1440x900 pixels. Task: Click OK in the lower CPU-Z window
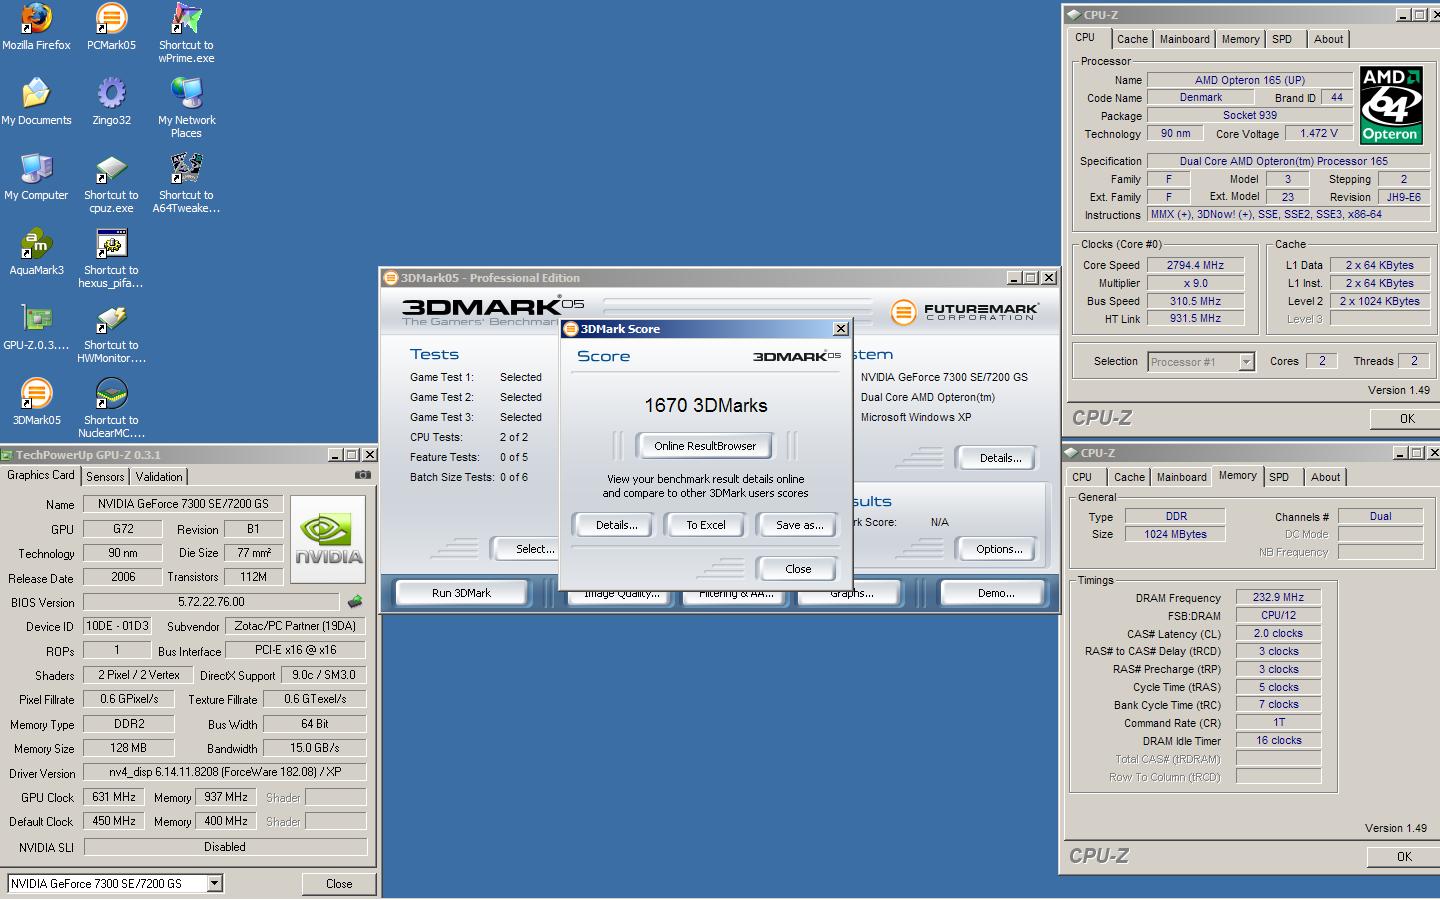1404,857
